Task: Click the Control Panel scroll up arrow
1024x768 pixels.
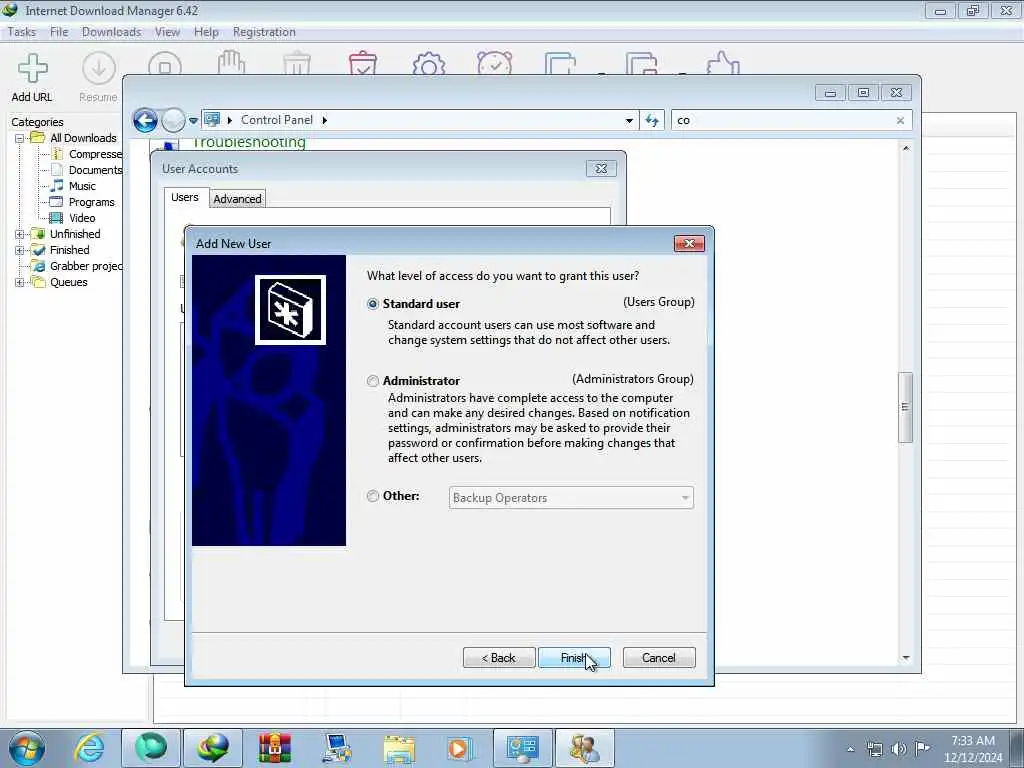Action: (905, 149)
